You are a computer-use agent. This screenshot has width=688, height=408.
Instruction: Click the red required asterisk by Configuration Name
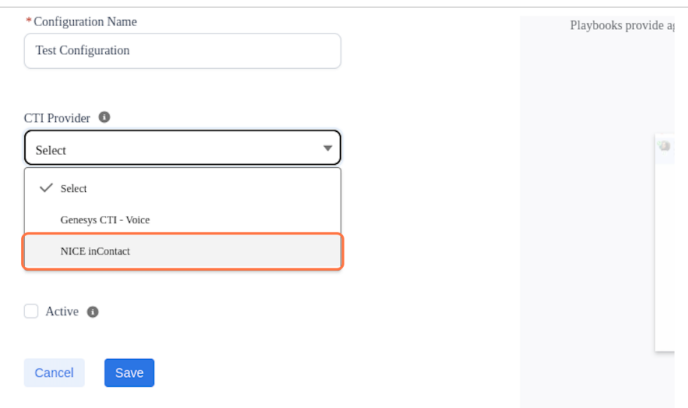tap(28, 21)
